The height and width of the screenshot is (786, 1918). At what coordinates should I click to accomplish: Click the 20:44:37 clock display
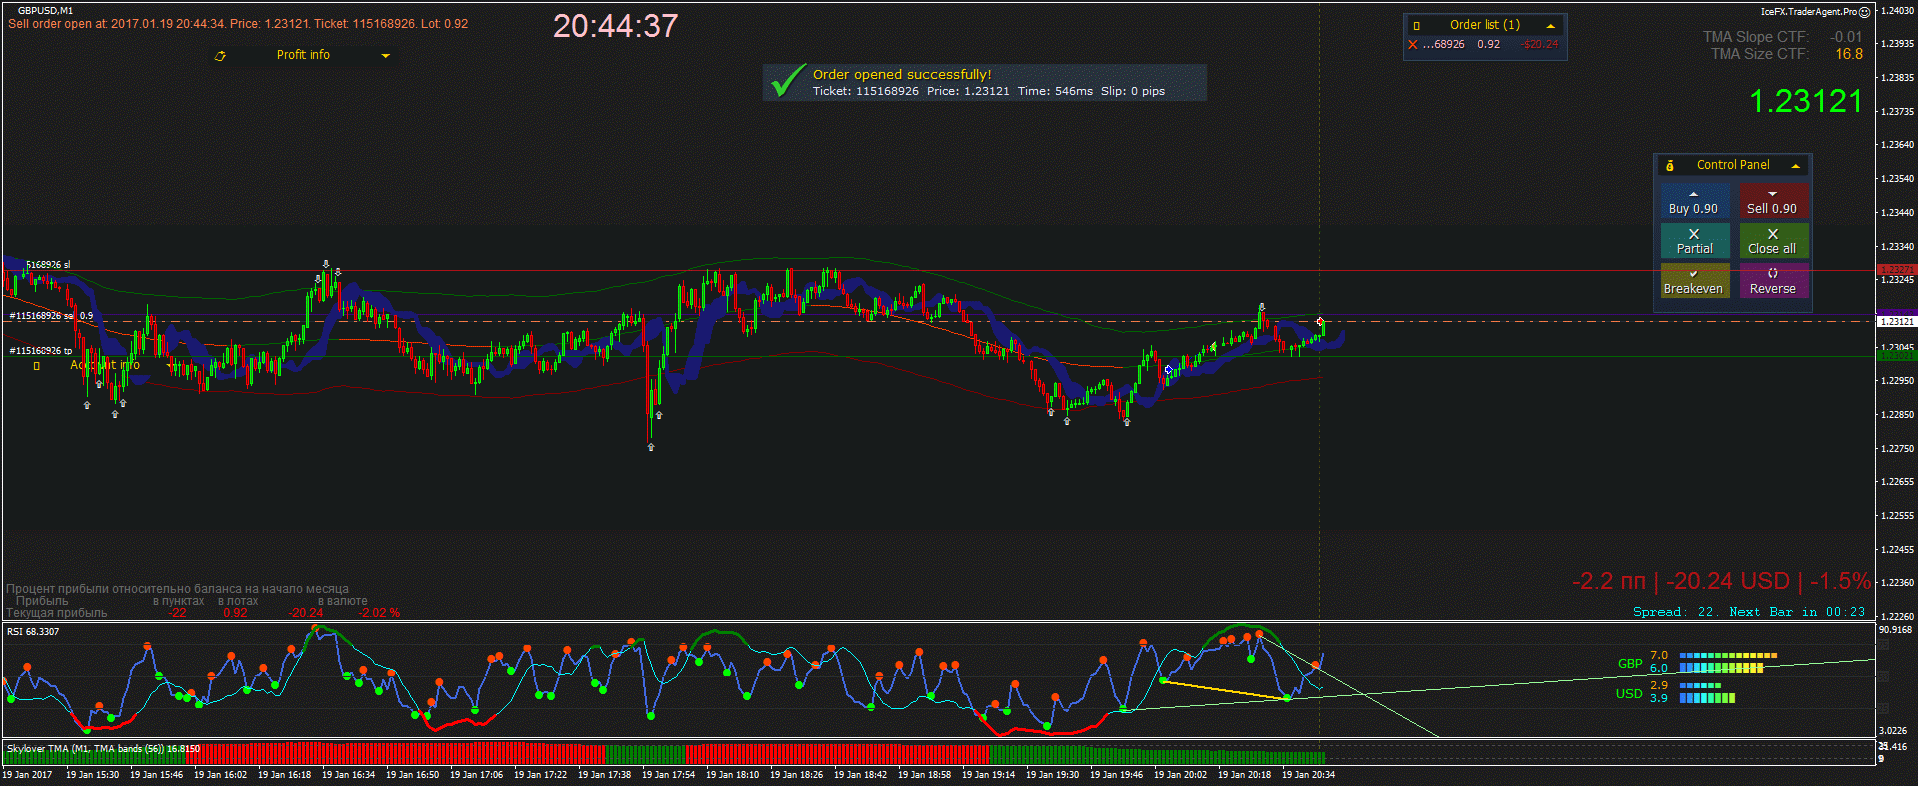(615, 26)
